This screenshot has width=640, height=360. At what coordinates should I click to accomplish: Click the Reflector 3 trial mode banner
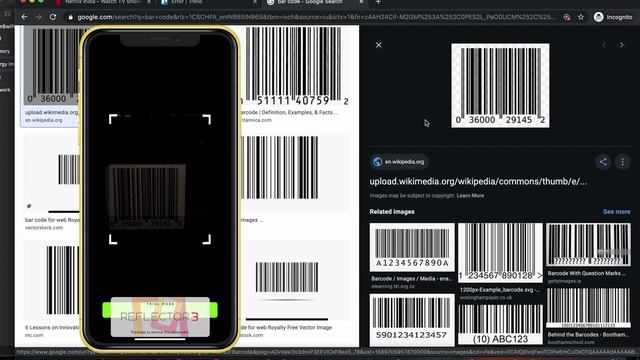160,317
